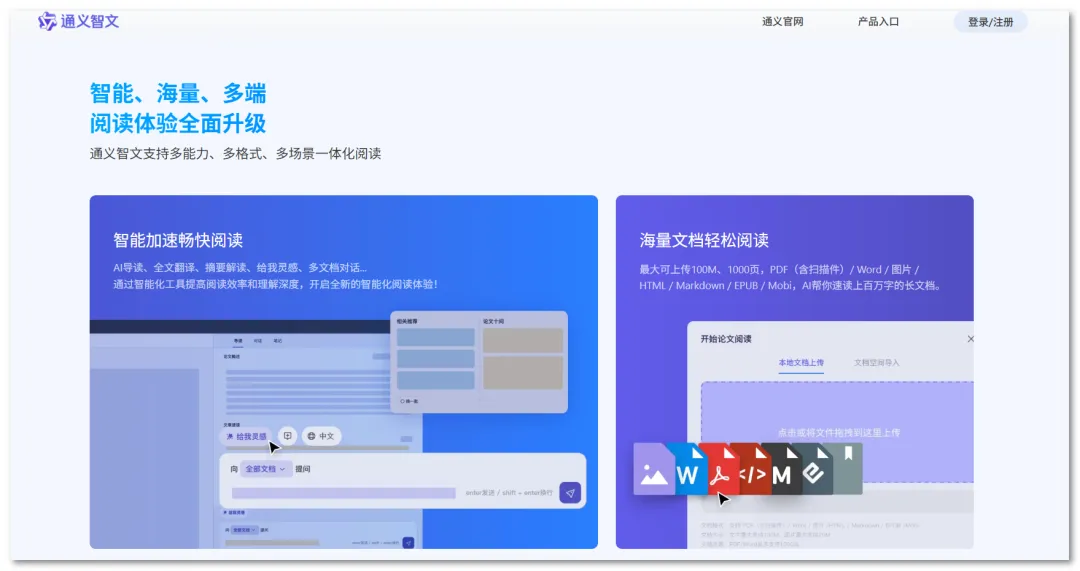The height and width of the screenshot is (571, 1080).
Task: Click the image file type icon
Action: (x=654, y=469)
